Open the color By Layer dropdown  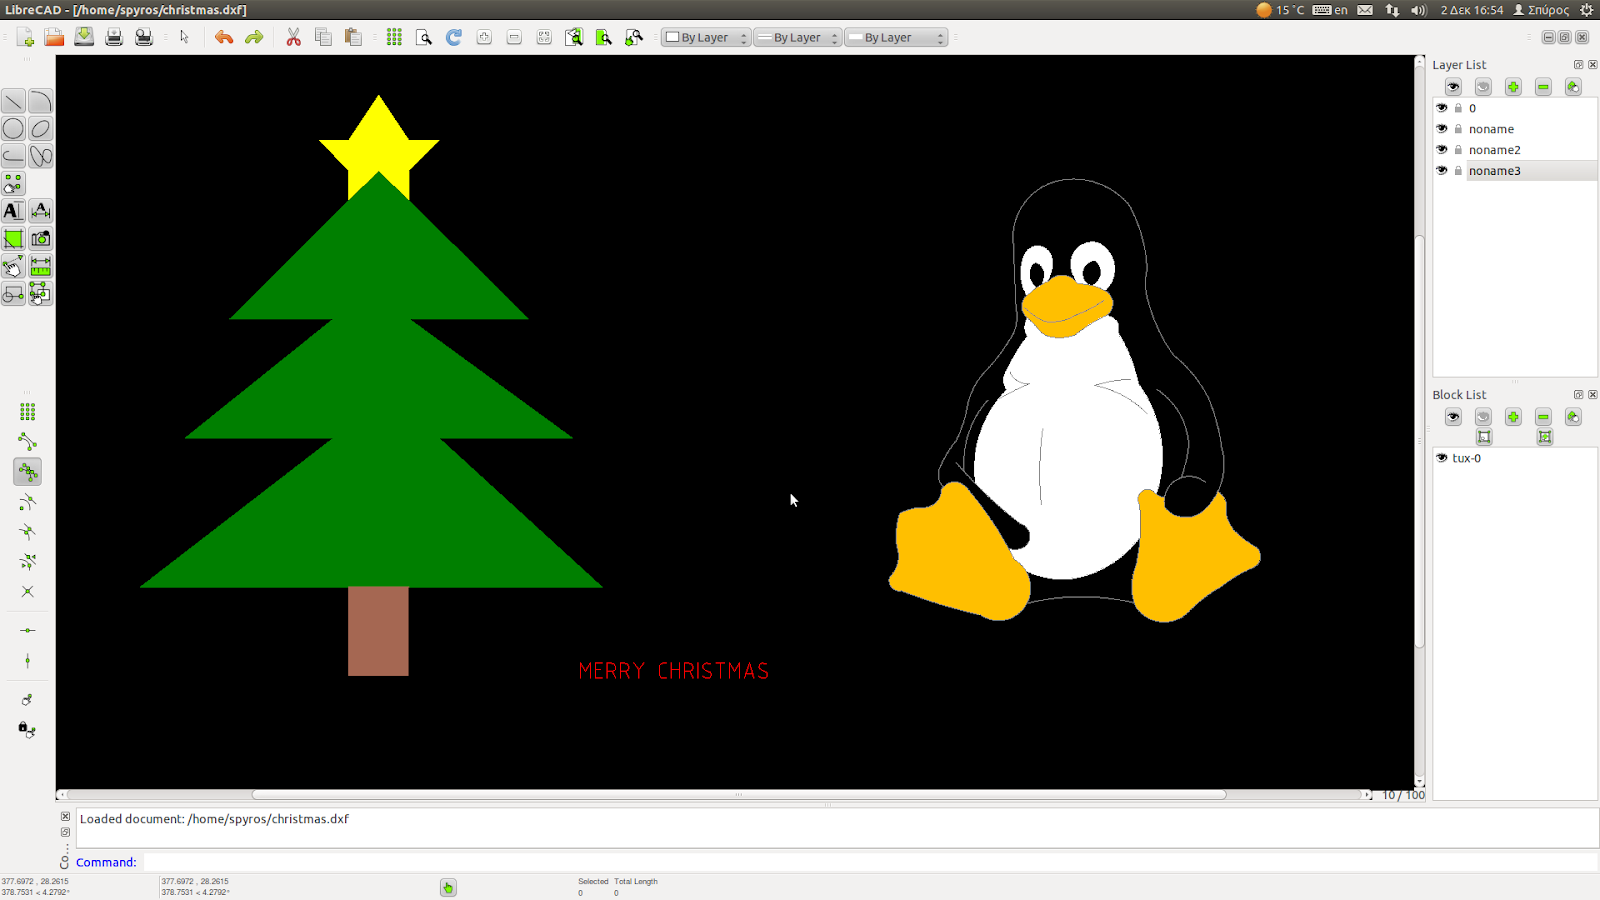[705, 38]
